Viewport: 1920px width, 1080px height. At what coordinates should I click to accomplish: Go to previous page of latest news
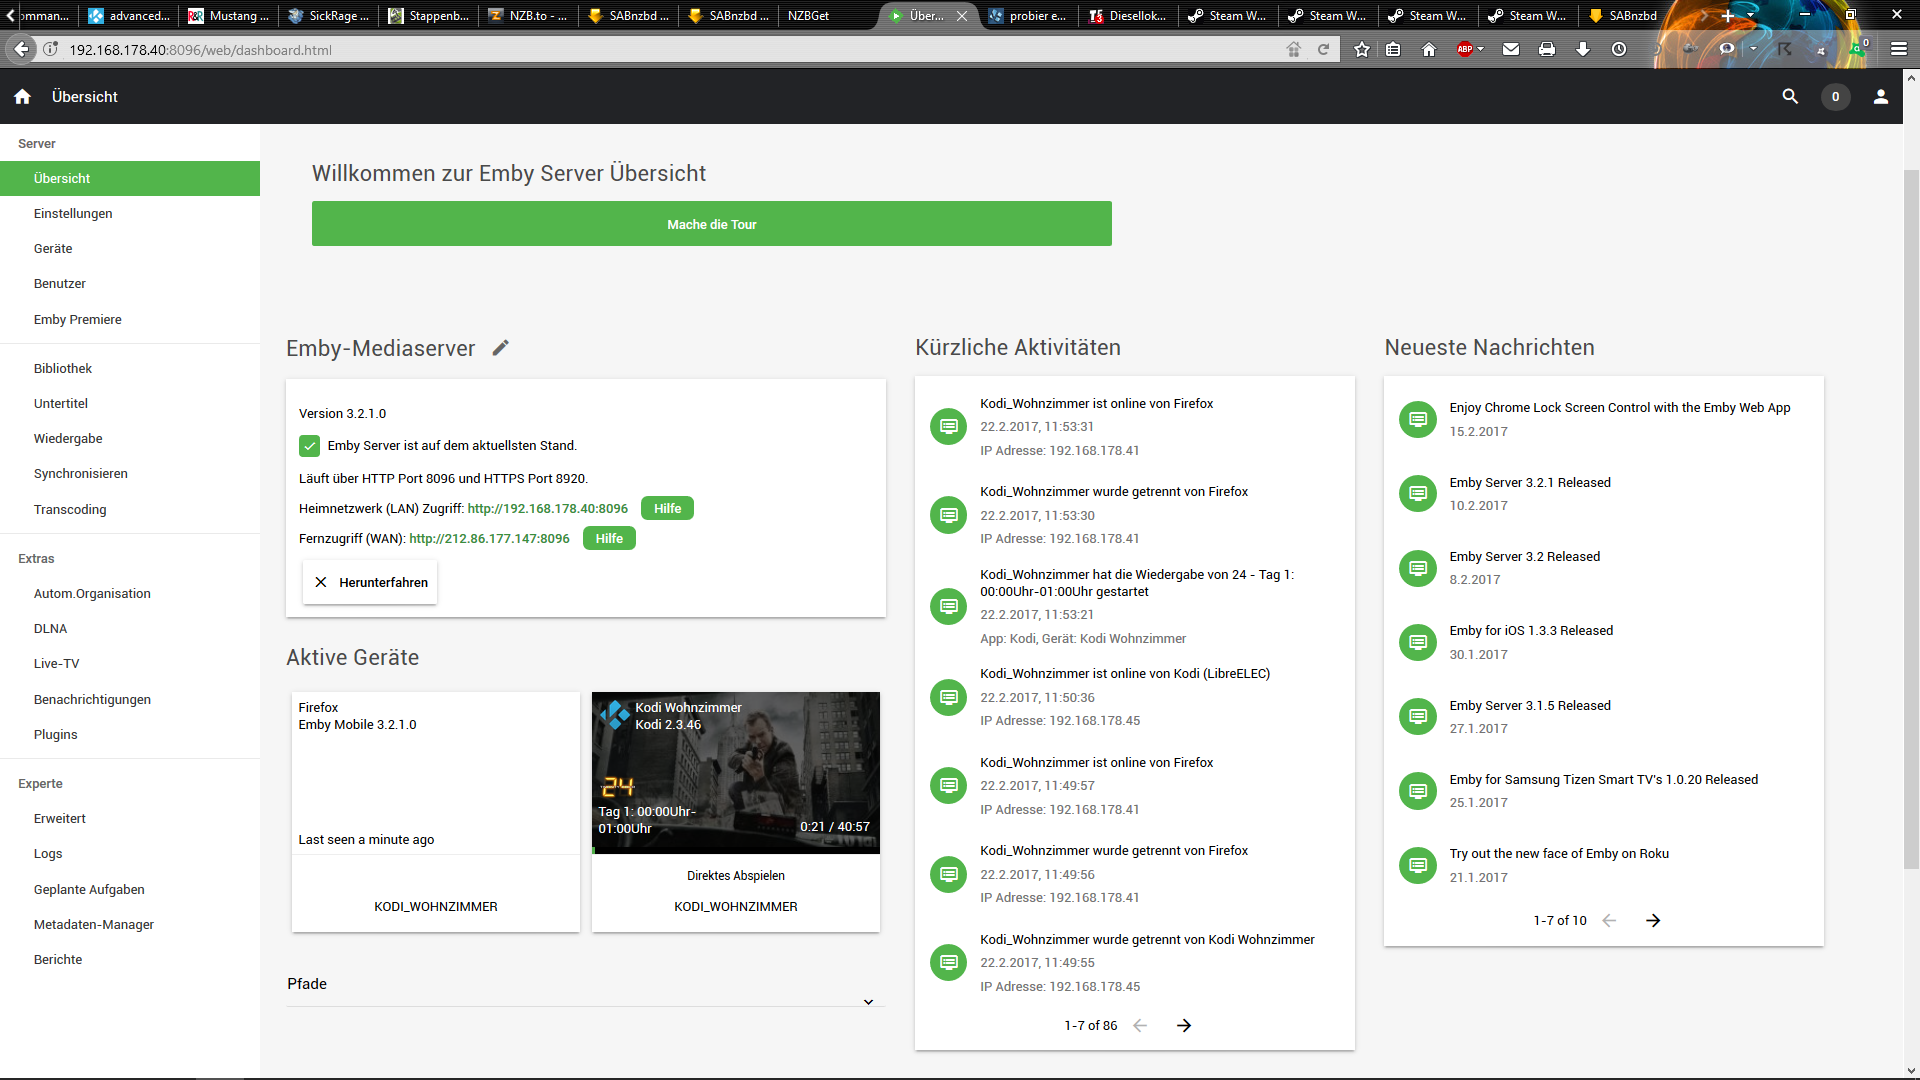click(x=1609, y=920)
